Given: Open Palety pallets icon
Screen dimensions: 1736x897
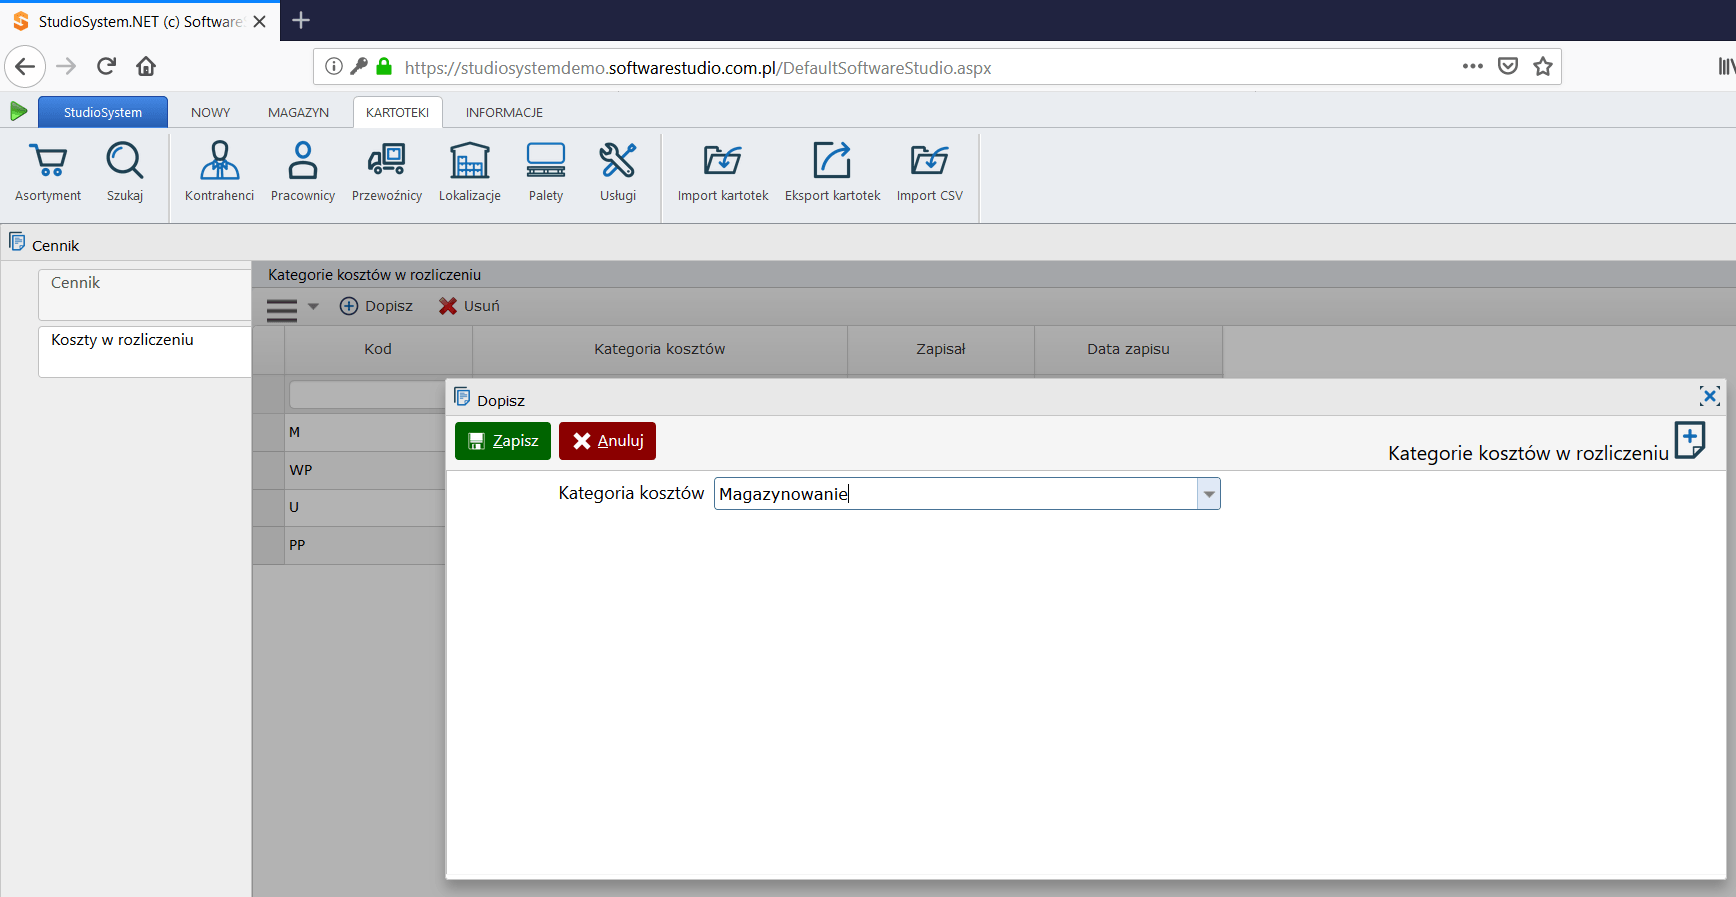Looking at the screenshot, I should 546,161.
